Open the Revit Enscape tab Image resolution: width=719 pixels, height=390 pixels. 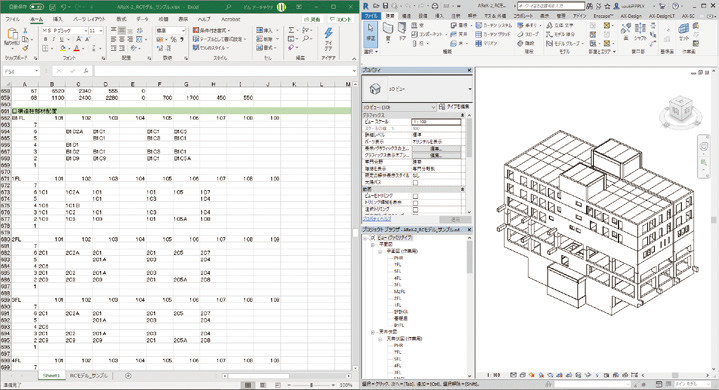pyautogui.click(x=602, y=16)
